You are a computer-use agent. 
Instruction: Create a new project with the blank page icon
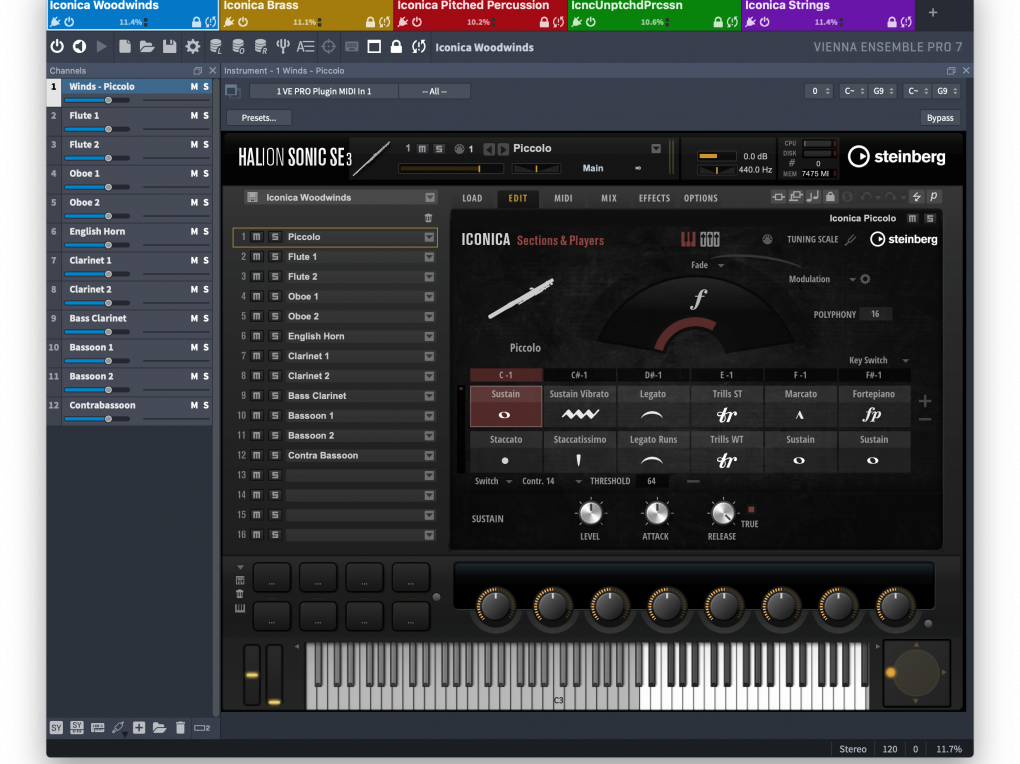click(x=125, y=47)
